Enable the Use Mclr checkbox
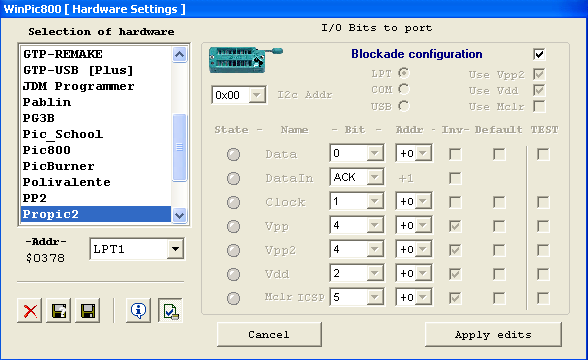Image resolution: width=588 pixels, height=360 pixels. 539,106
